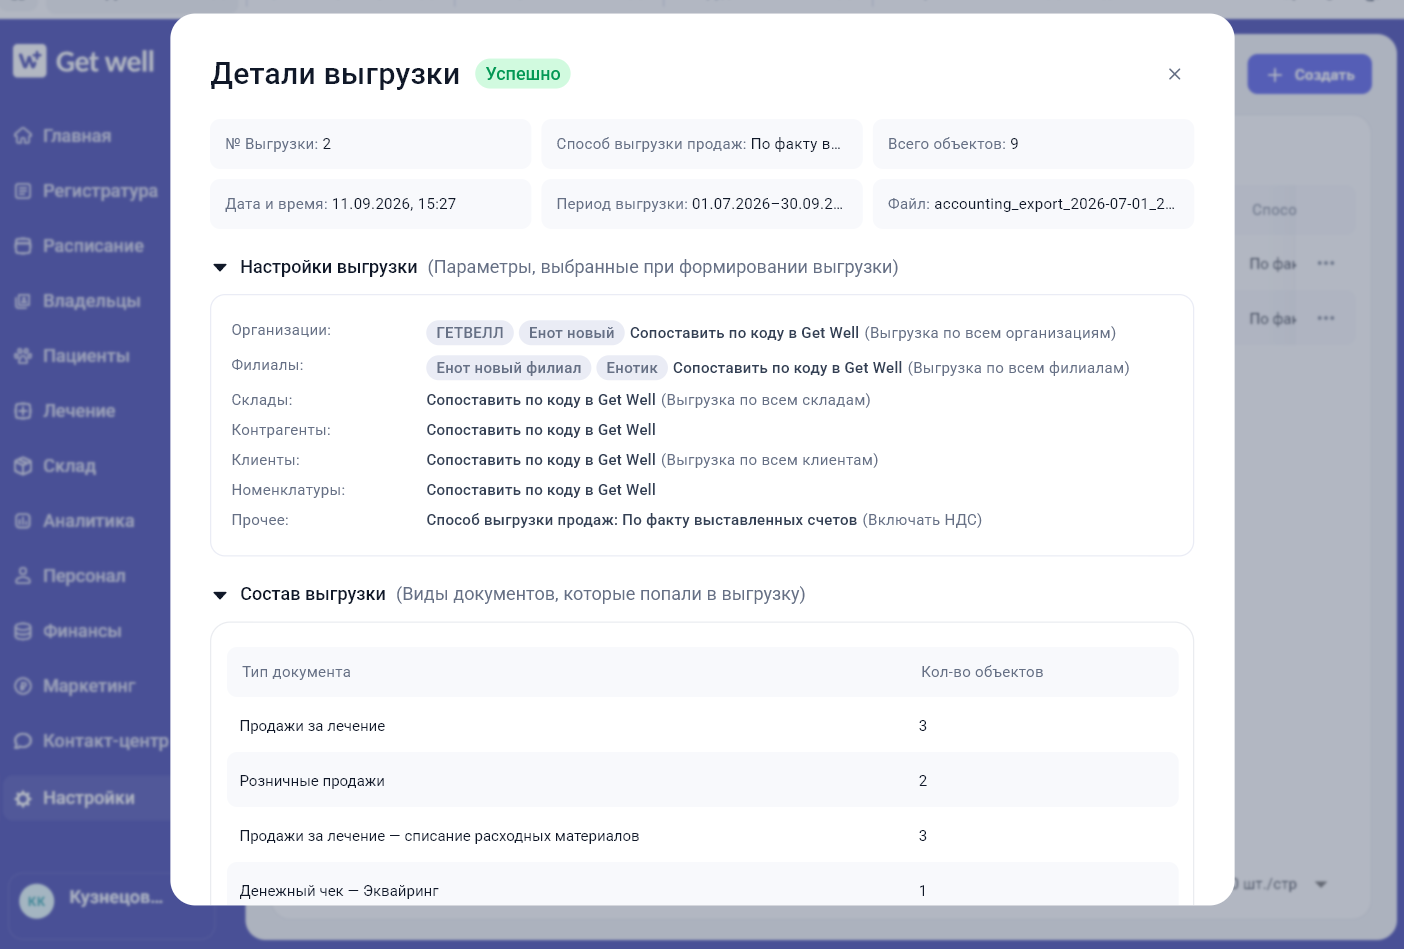Click the KK user avatar
Image resolution: width=1404 pixels, height=949 pixels.
37,901
